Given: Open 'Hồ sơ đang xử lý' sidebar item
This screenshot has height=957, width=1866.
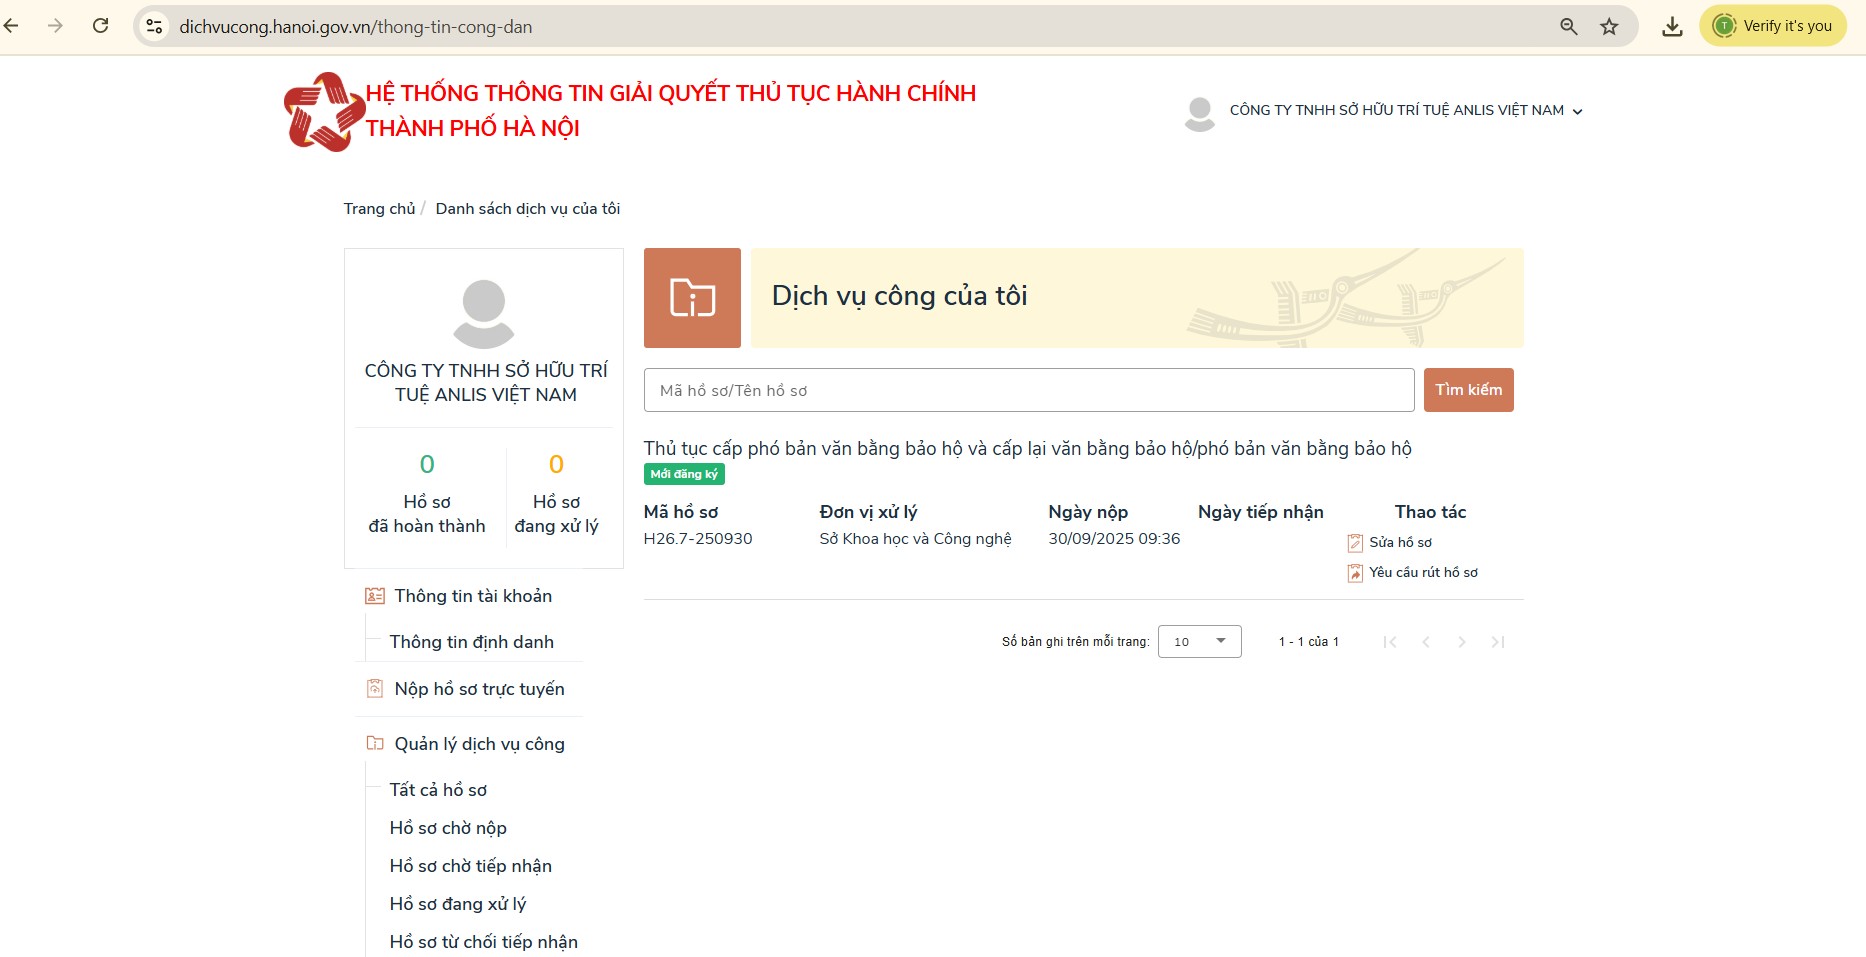Looking at the screenshot, I should [457, 904].
